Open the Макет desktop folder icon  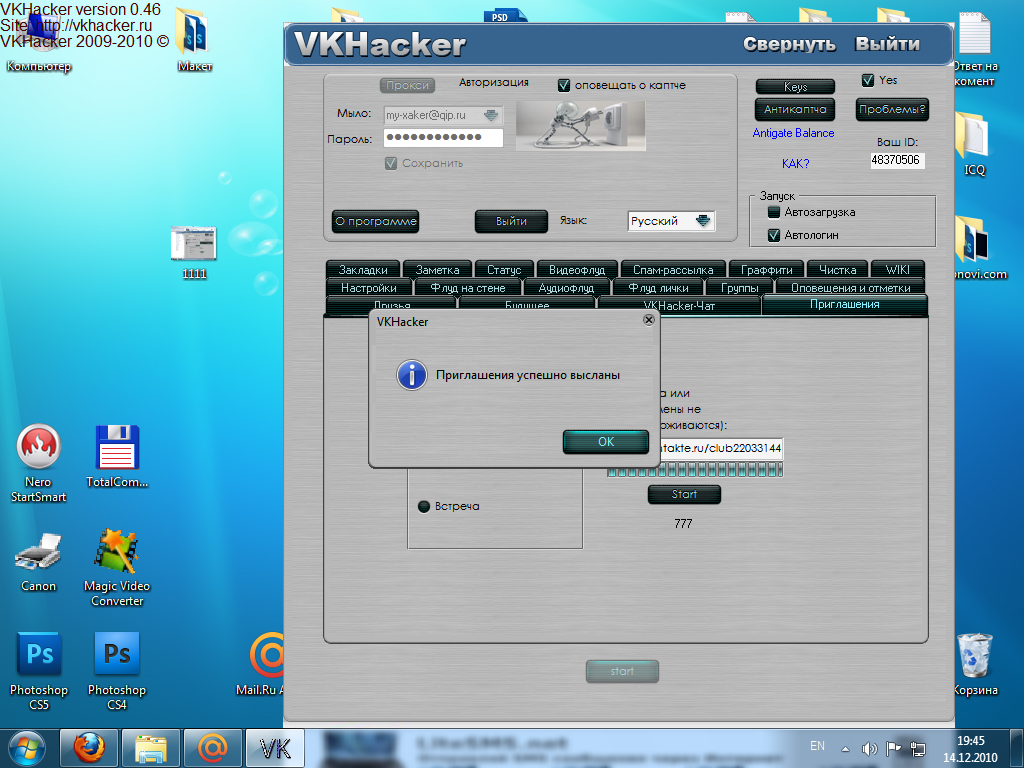[x=194, y=39]
